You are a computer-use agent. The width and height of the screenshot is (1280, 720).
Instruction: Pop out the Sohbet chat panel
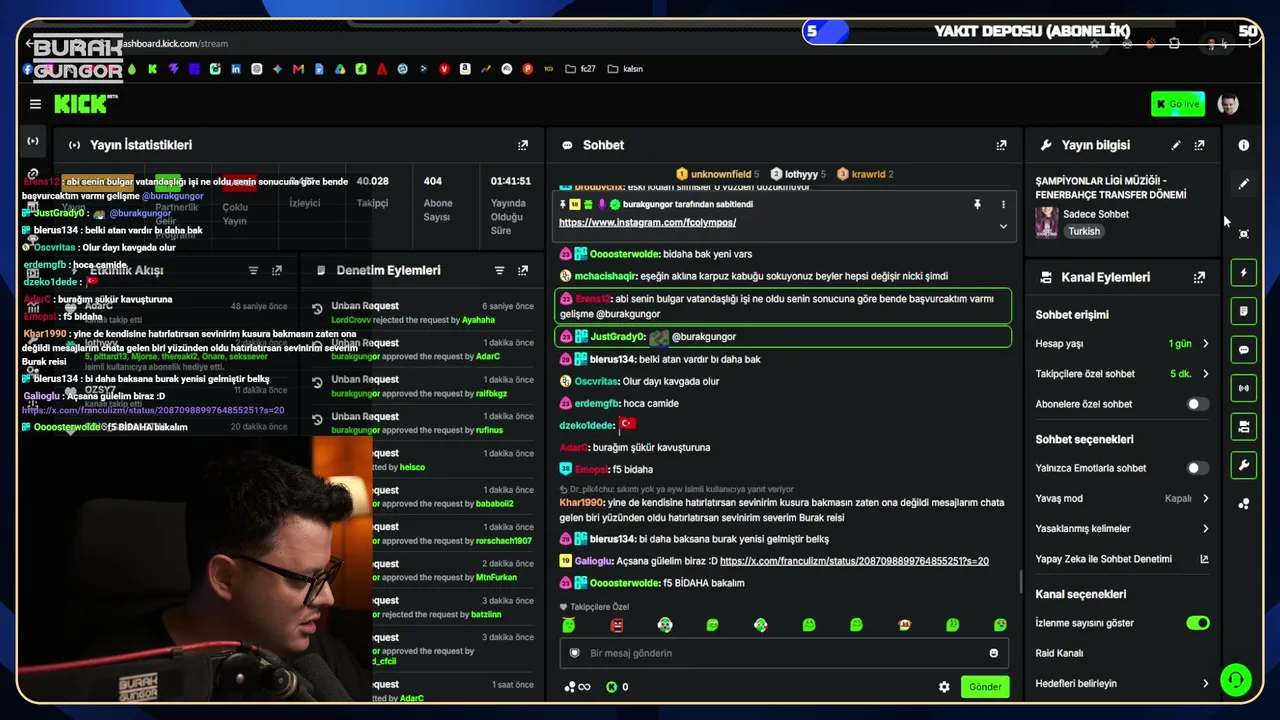1001,145
